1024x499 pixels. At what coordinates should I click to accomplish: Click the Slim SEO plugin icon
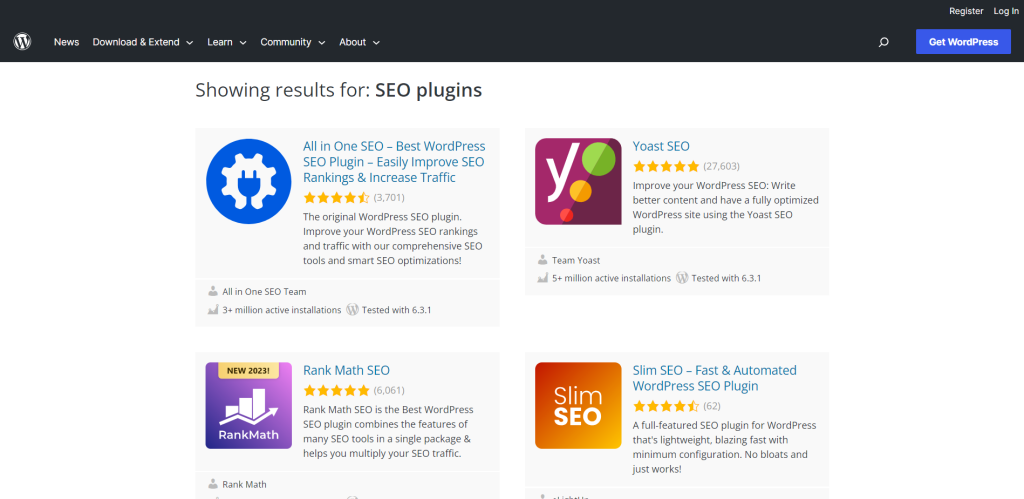578,405
